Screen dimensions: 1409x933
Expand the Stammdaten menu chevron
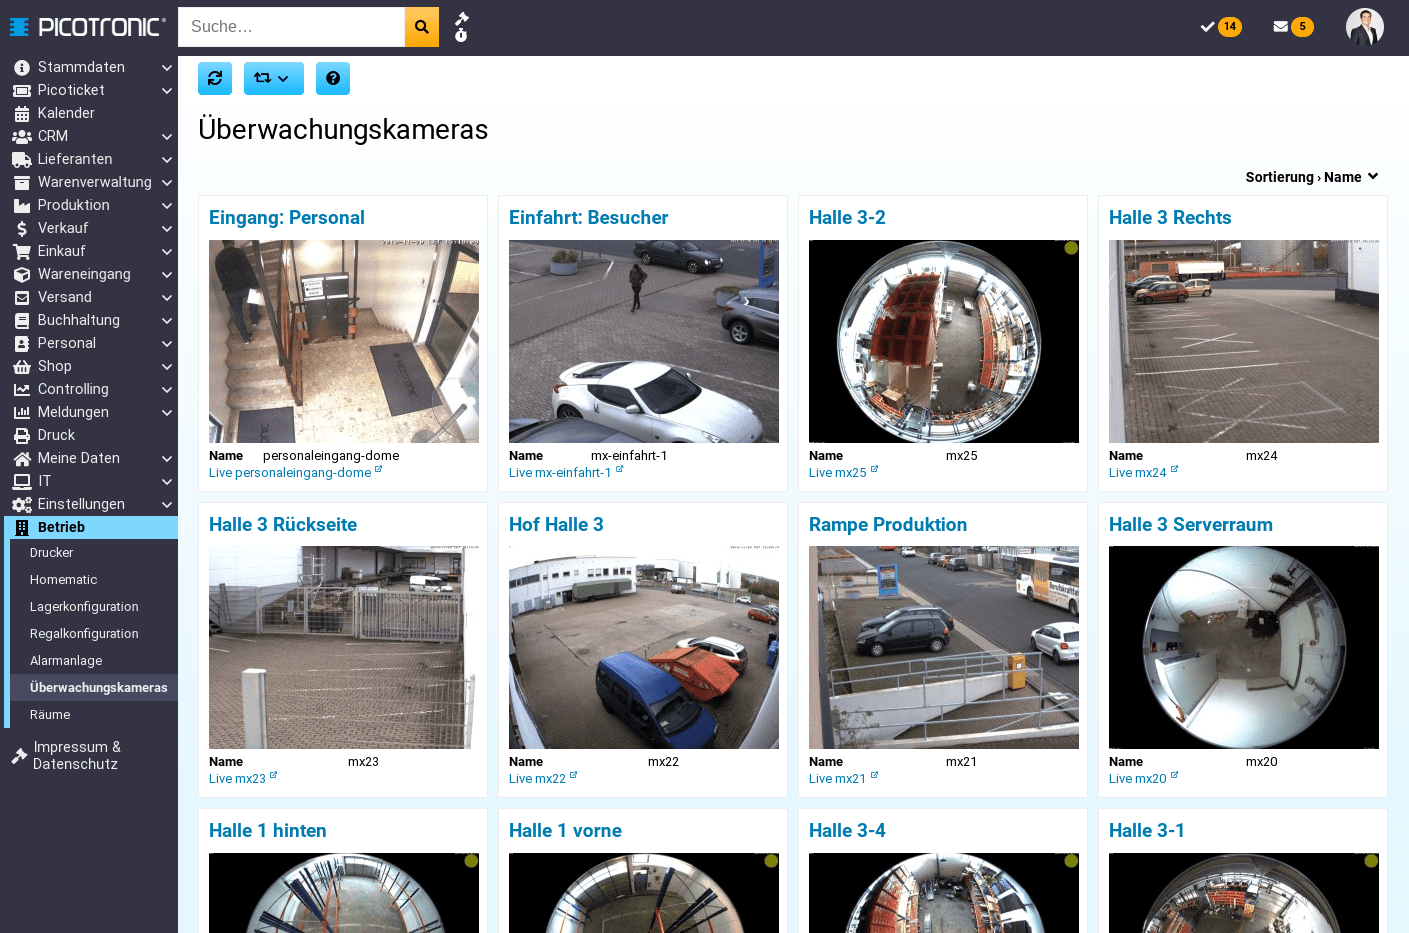(x=167, y=67)
